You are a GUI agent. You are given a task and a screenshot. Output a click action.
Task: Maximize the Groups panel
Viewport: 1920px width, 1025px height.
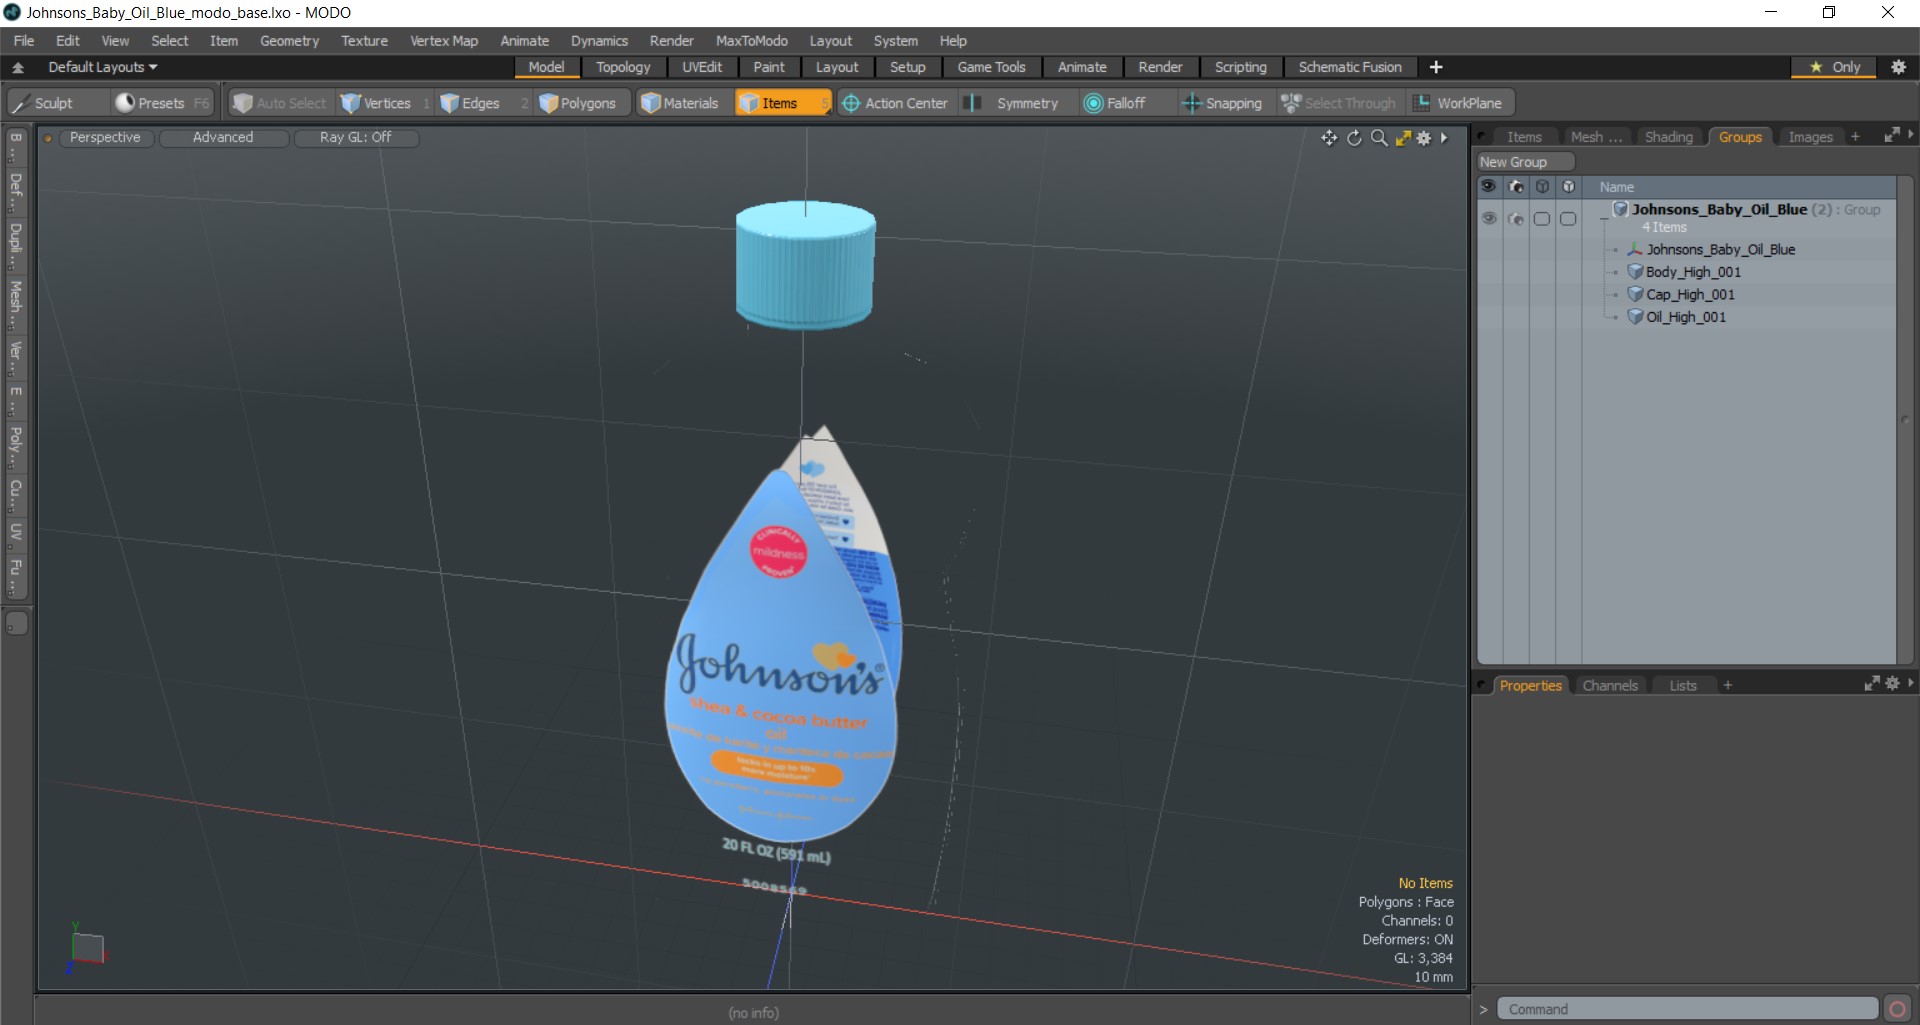[1892, 135]
